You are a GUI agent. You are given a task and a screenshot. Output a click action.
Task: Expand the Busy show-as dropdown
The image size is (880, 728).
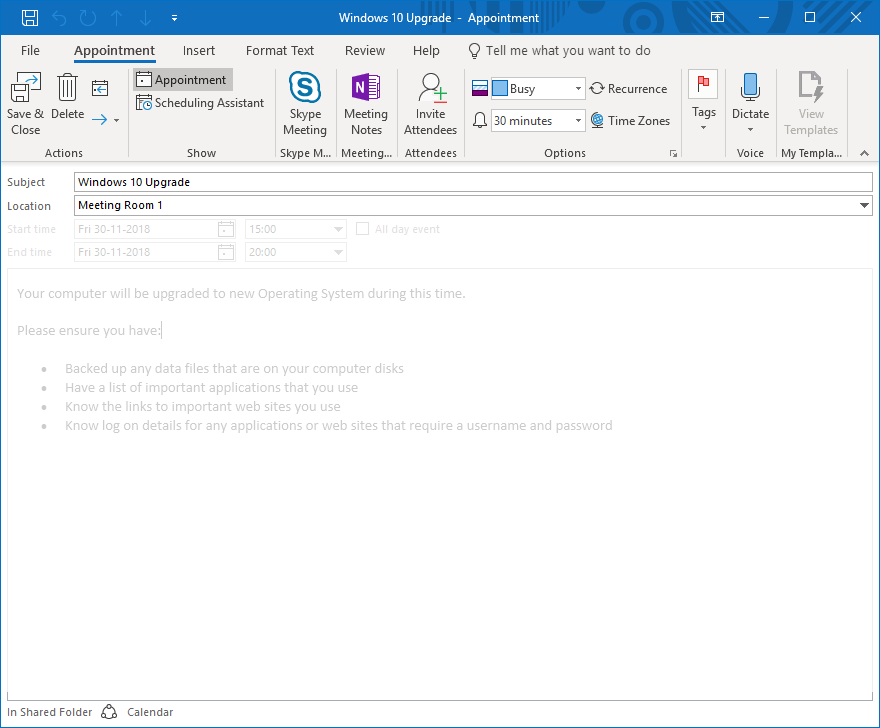pos(578,89)
